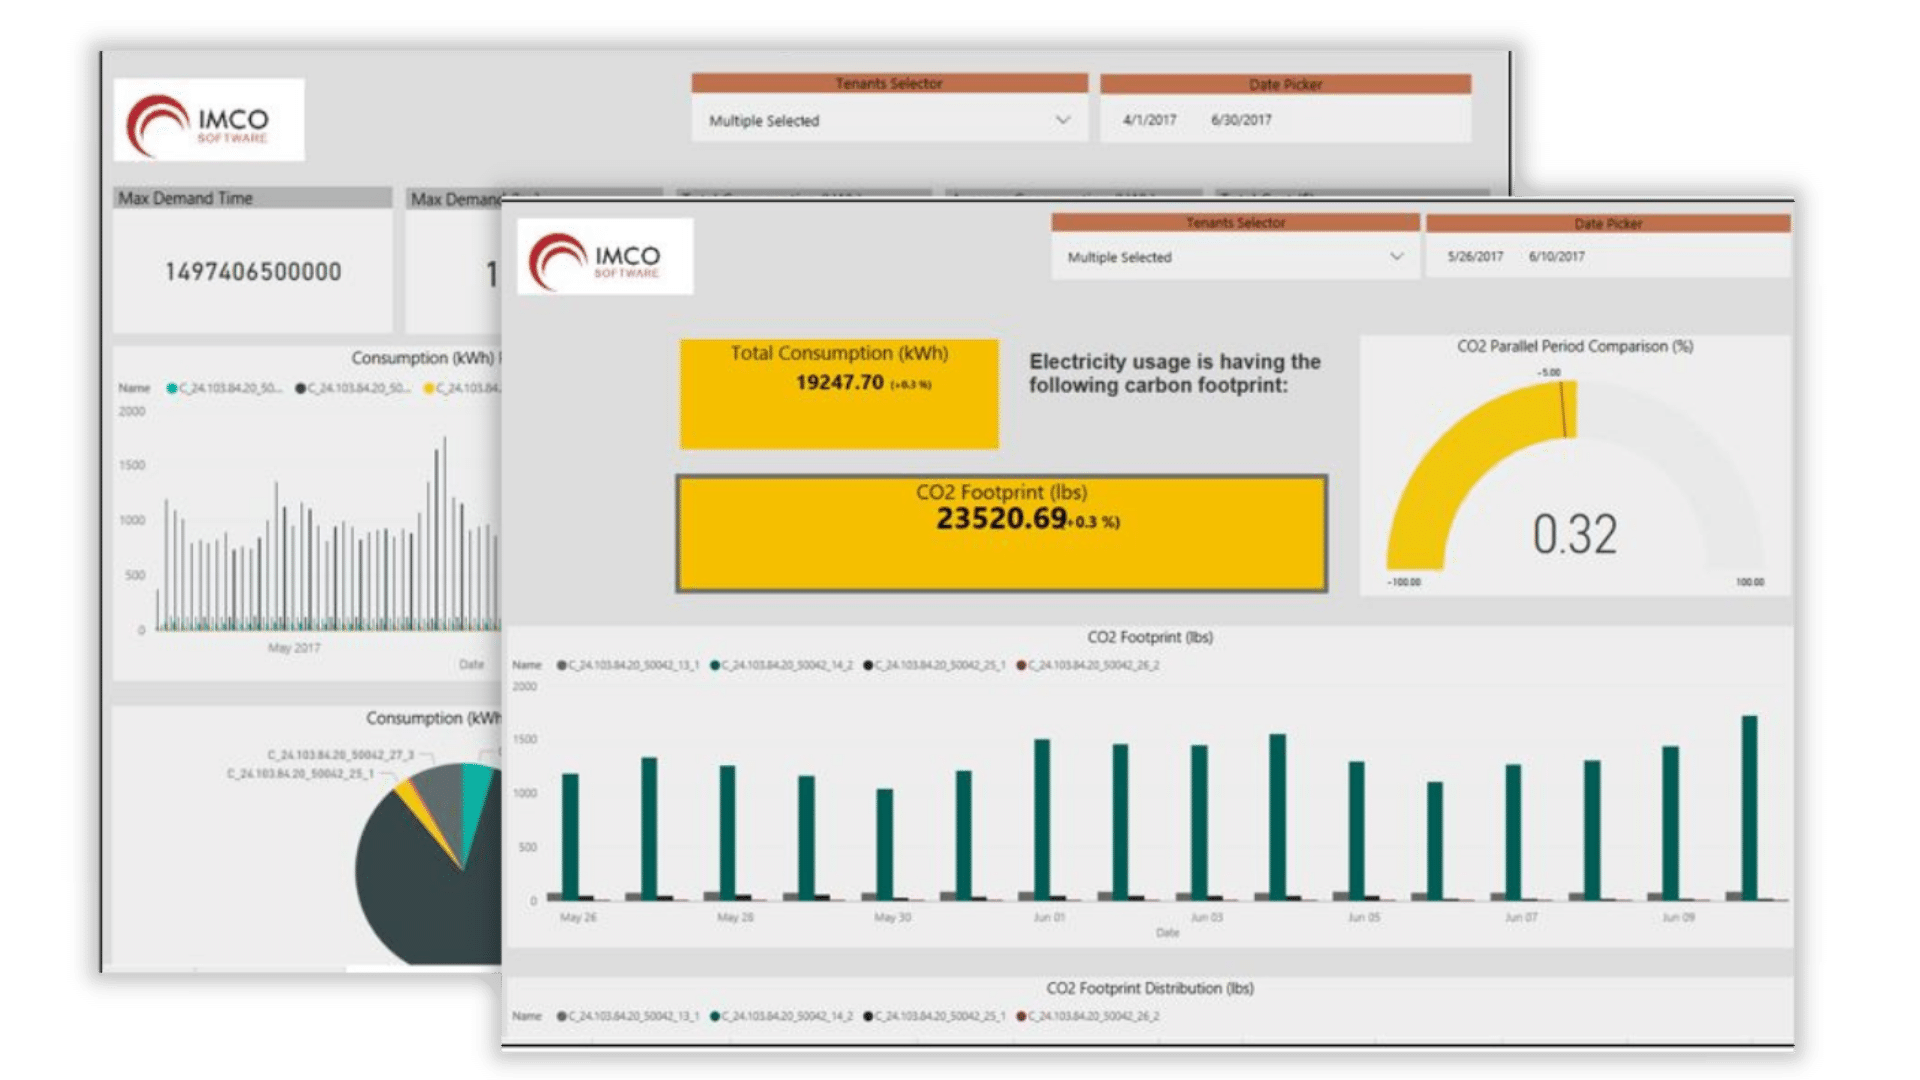This screenshot has width=1920, height=1080.
Task: Click the yellow legend dot on the Consumption chart
Action: pos(428,388)
